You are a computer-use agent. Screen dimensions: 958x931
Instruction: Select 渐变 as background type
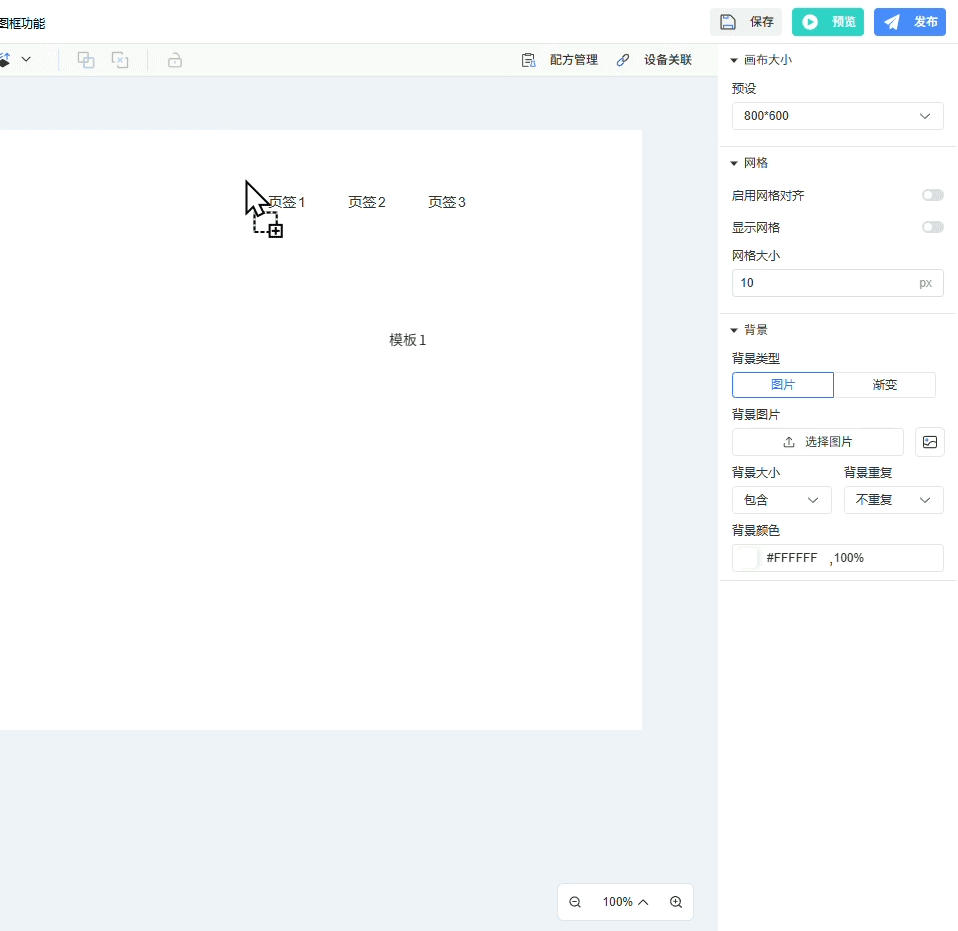coord(885,385)
